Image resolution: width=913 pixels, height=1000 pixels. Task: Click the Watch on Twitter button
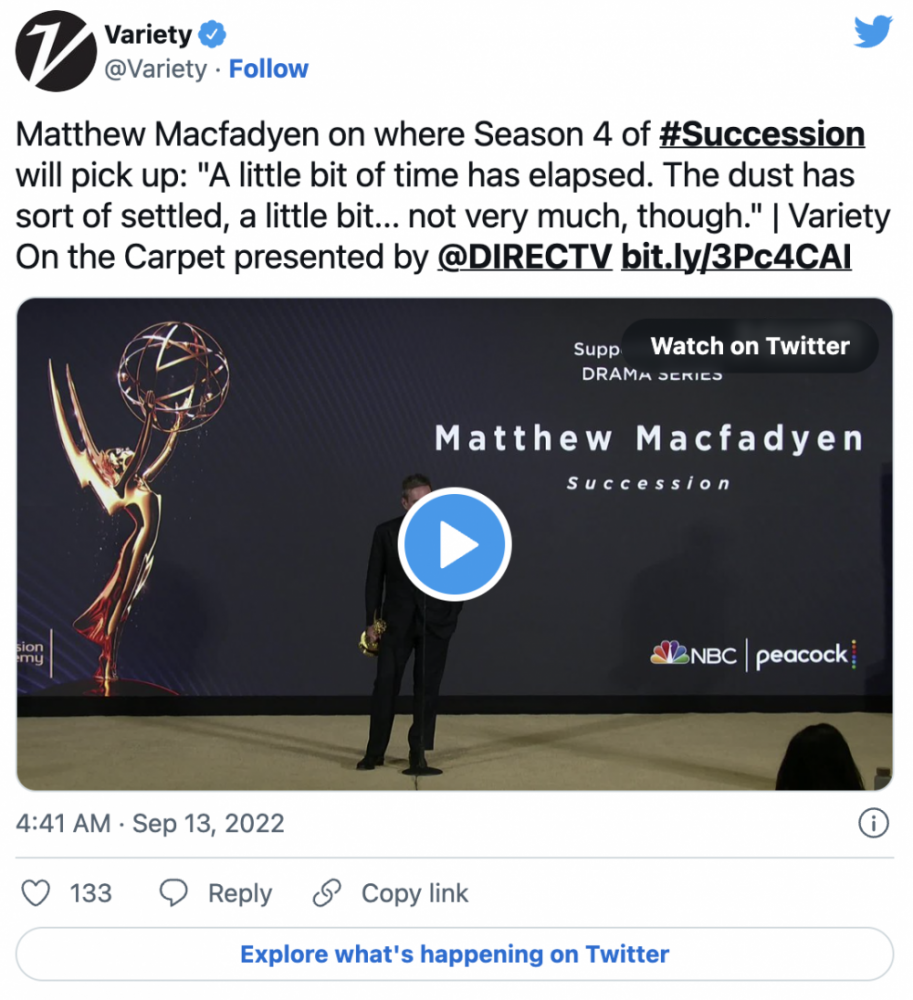(x=750, y=346)
